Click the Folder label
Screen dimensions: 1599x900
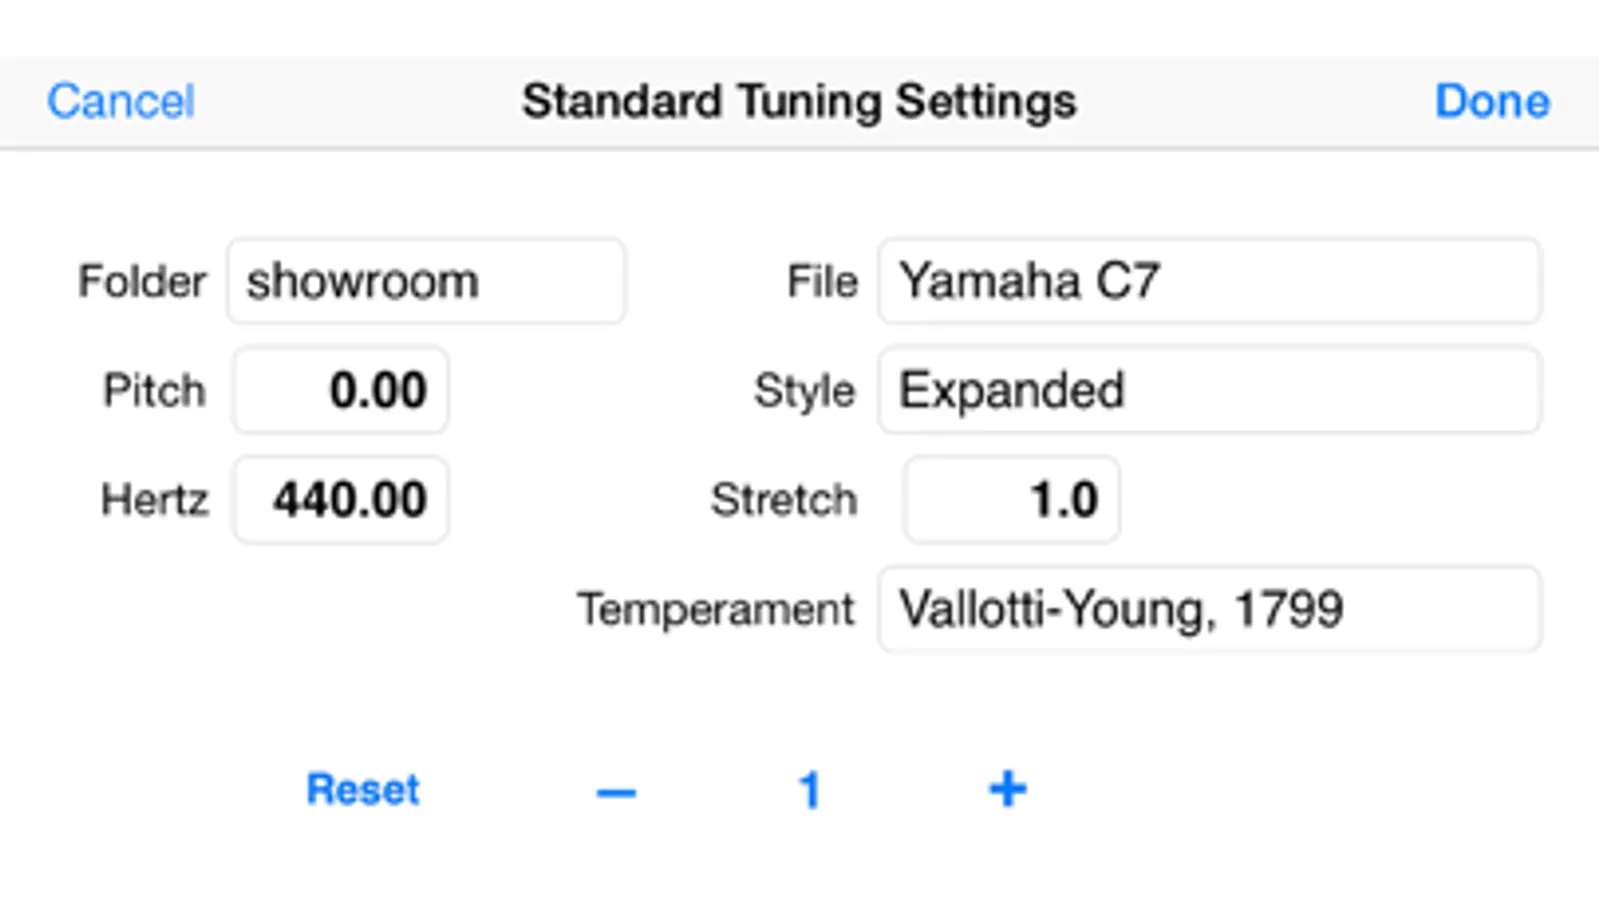[142, 281]
